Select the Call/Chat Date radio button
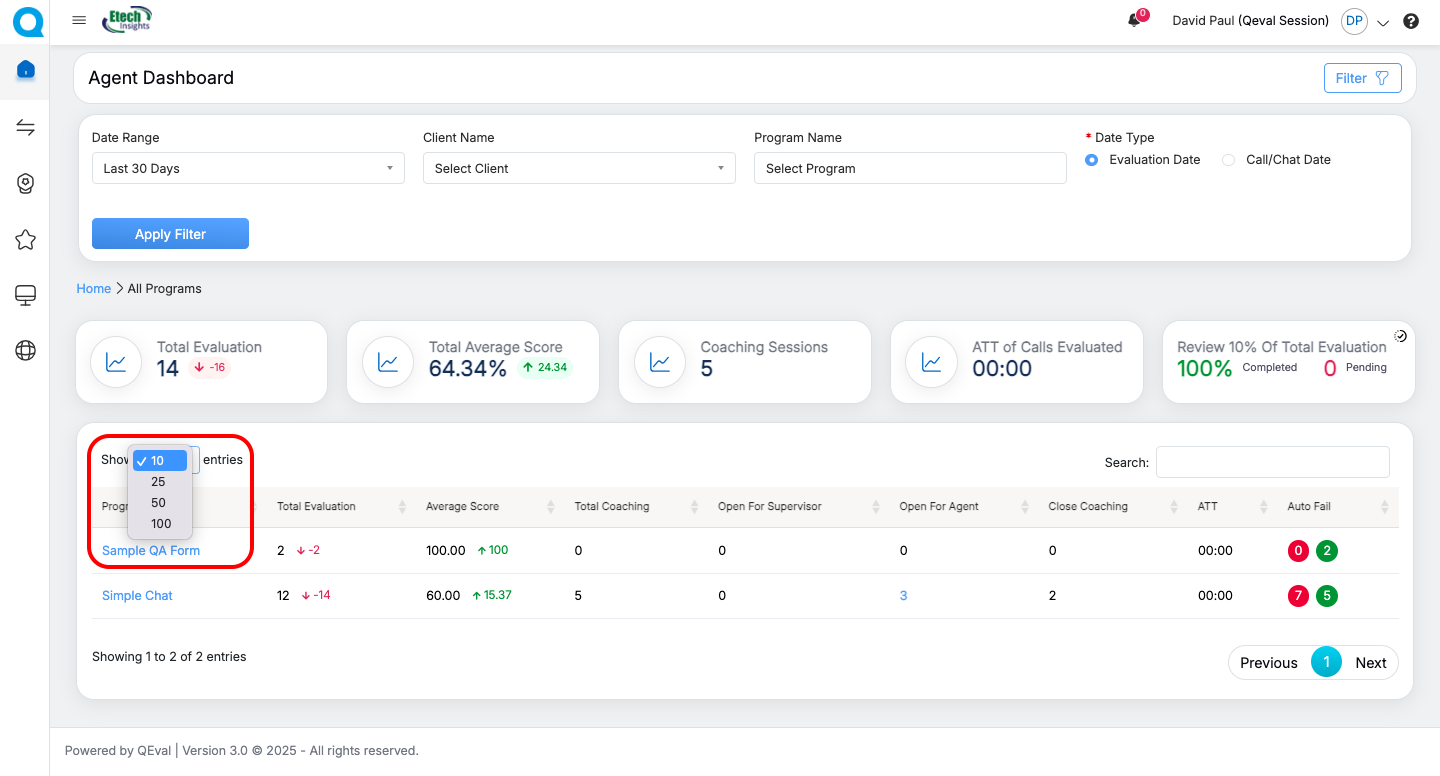 click(1229, 160)
